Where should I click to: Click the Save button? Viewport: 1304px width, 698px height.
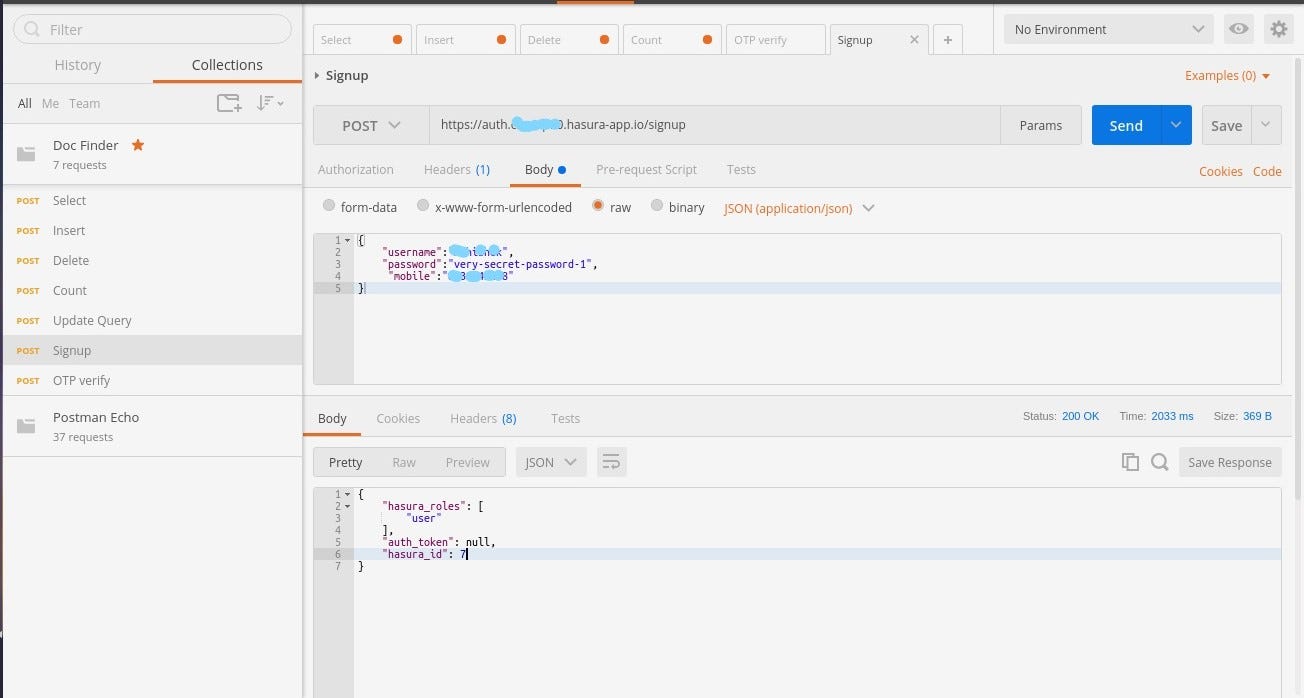(x=1226, y=125)
